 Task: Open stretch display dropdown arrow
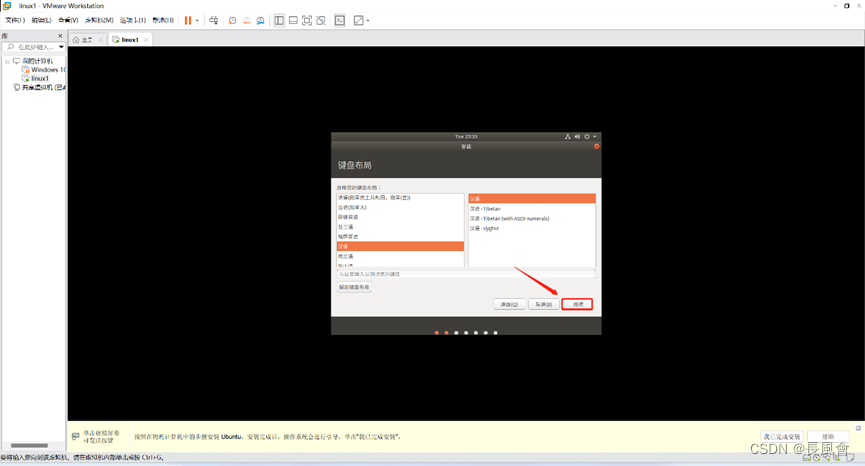[368, 20]
